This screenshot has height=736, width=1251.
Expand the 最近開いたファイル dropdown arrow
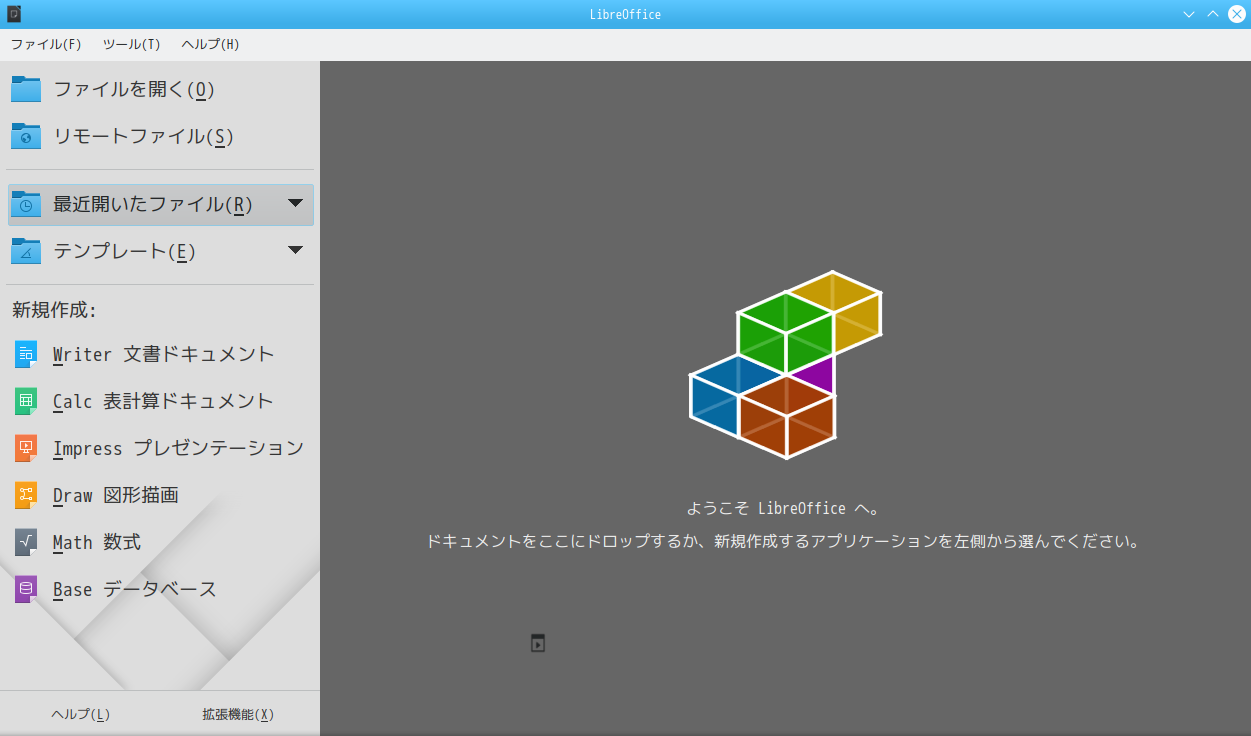click(296, 203)
